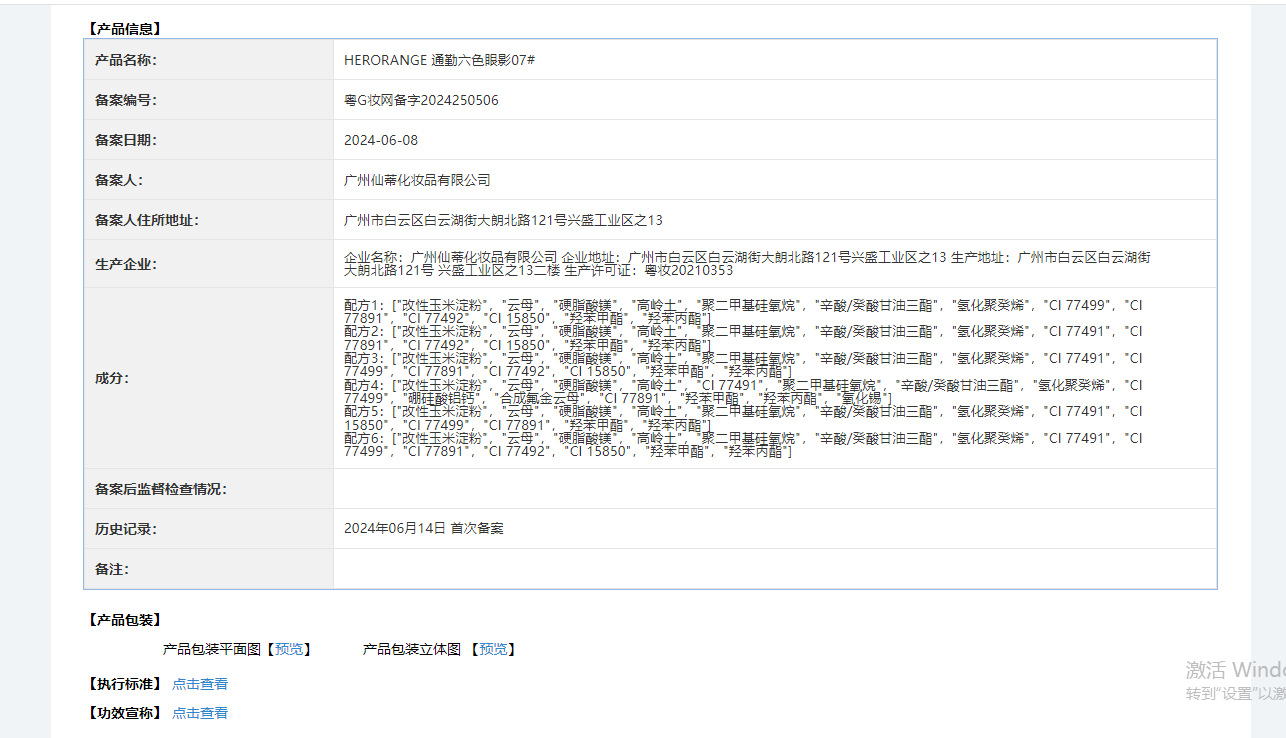Screen dimensions: 1286x738
Task: Select the 配方3 ingredient line
Action: click(x=743, y=365)
